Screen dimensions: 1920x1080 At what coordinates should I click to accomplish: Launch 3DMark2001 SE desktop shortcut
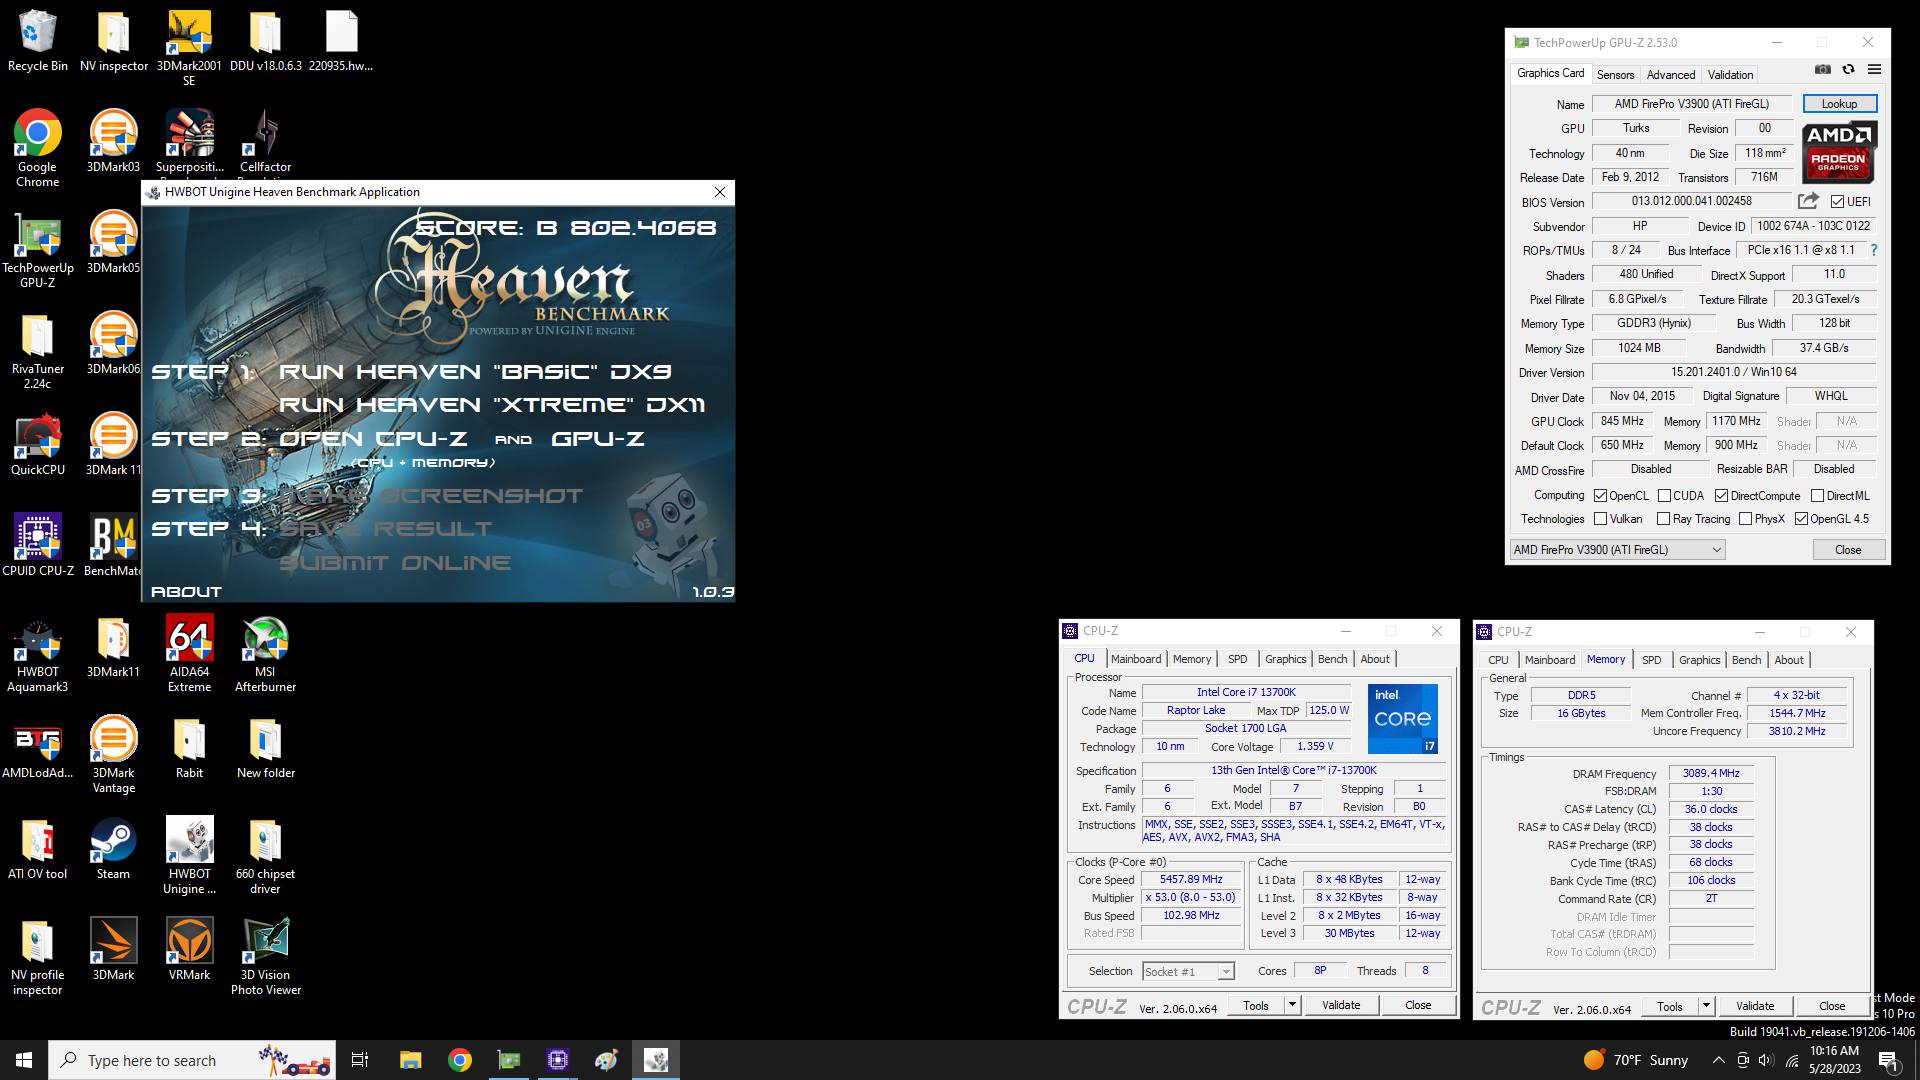189,48
